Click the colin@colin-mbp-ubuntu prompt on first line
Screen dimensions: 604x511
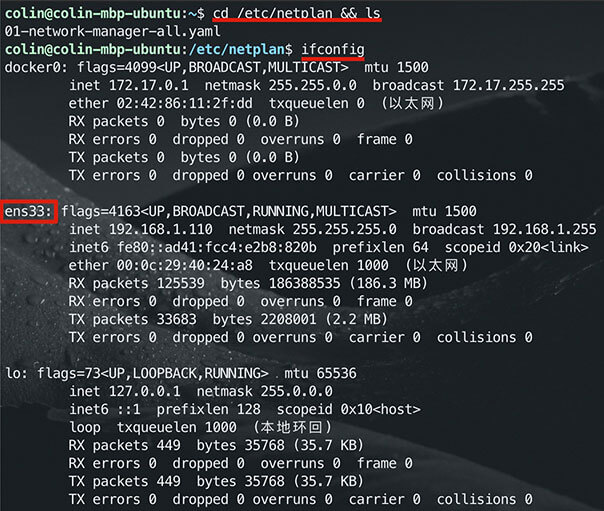96,13
